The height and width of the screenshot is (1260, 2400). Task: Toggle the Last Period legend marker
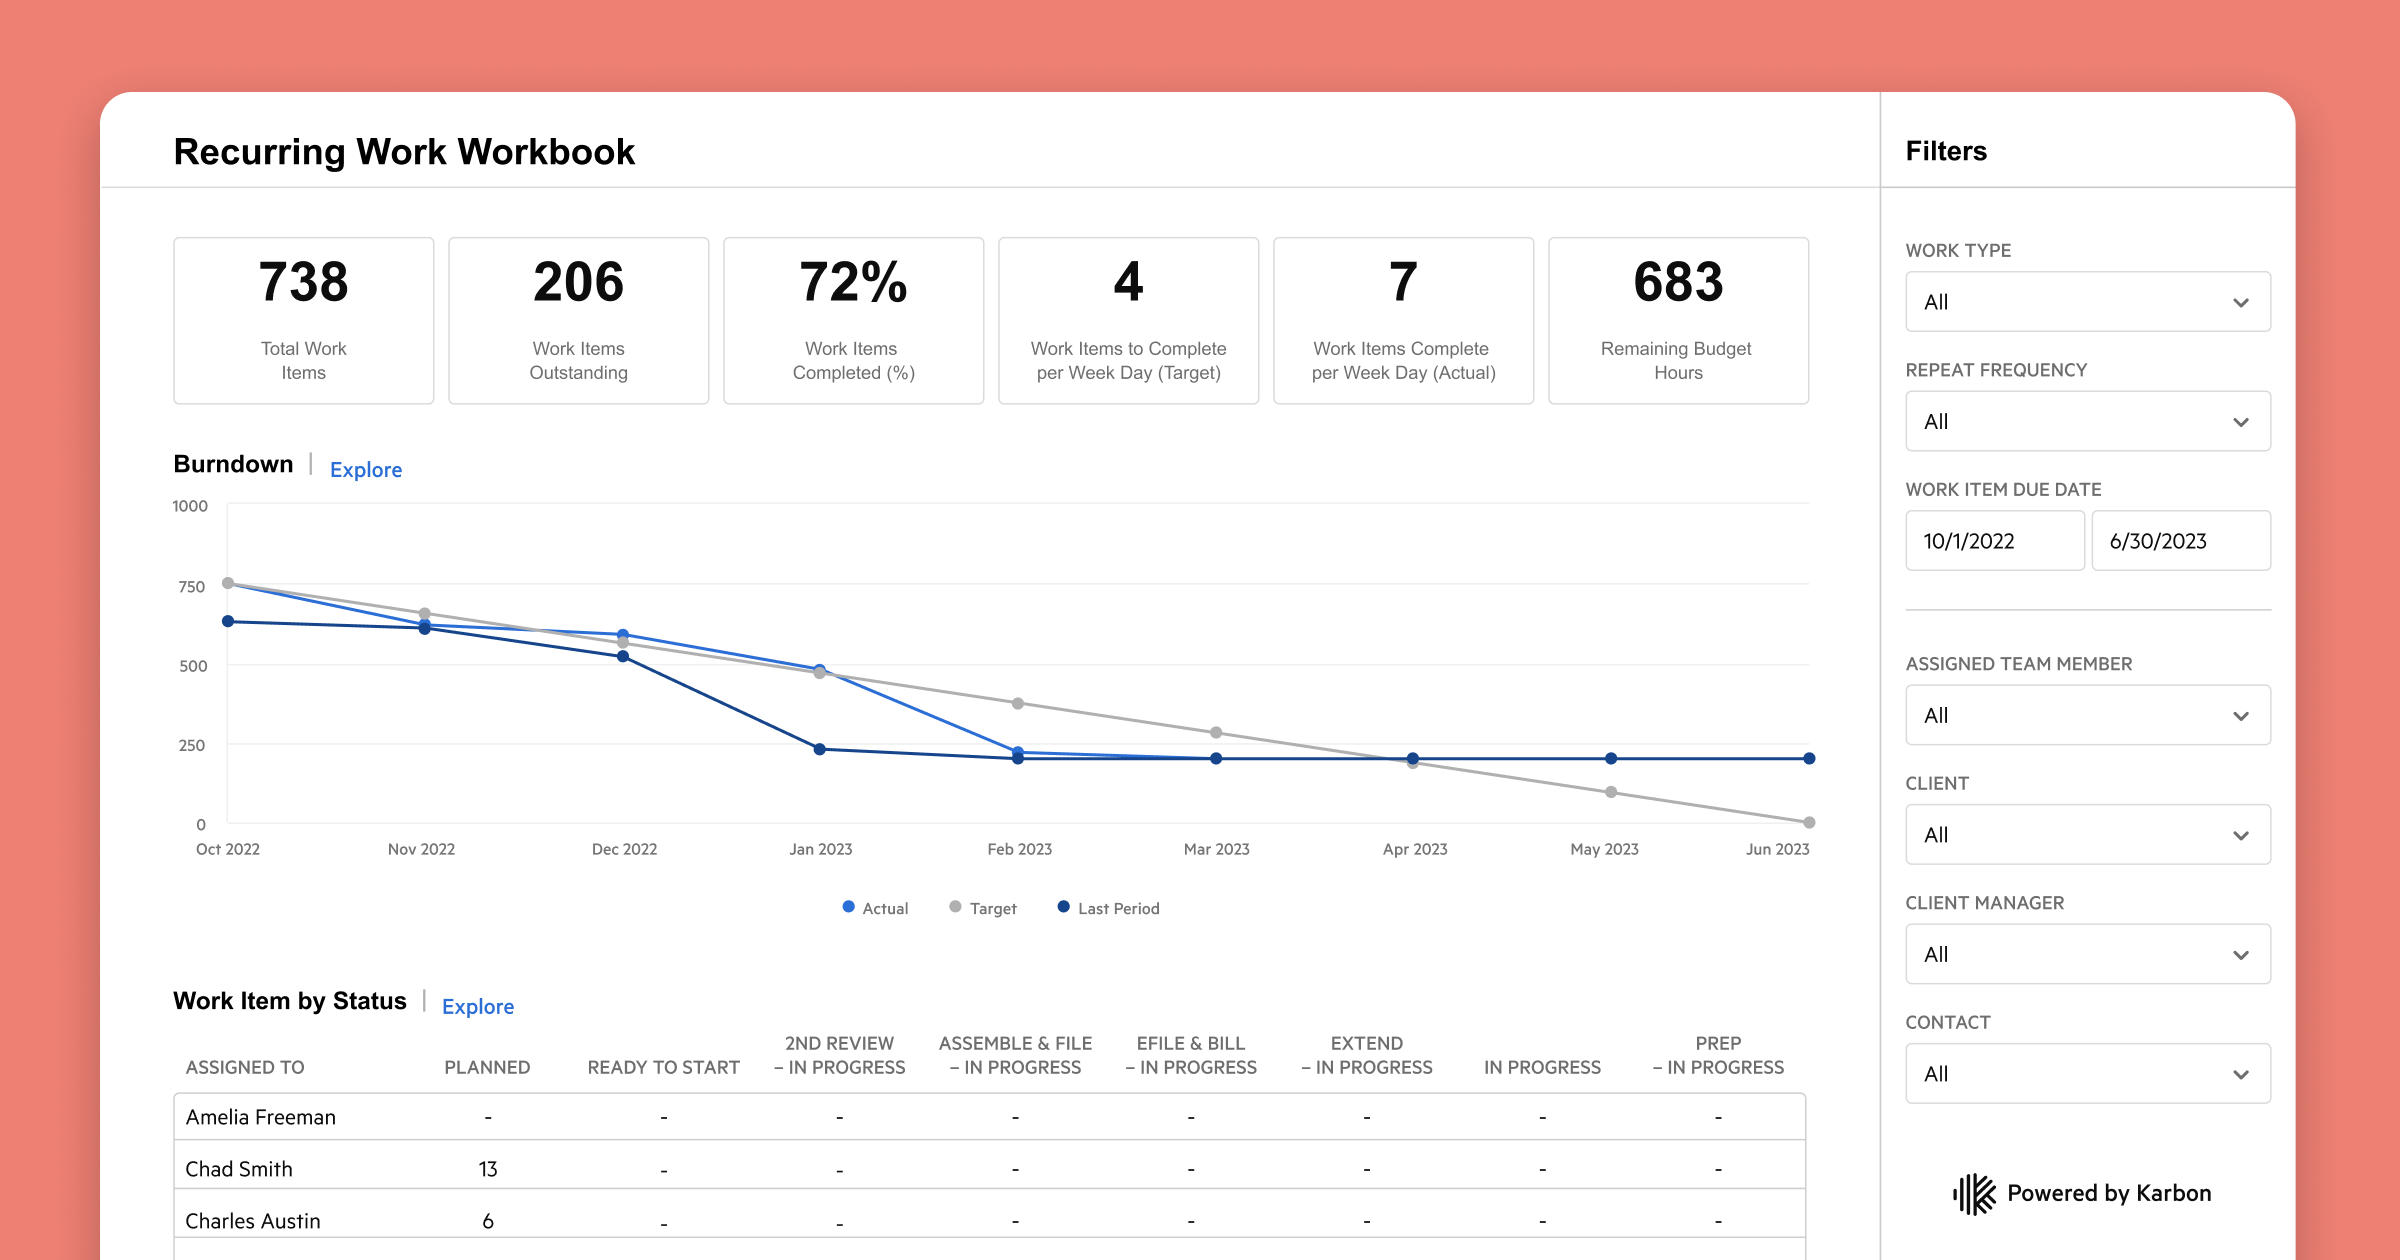click(x=1063, y=907)
